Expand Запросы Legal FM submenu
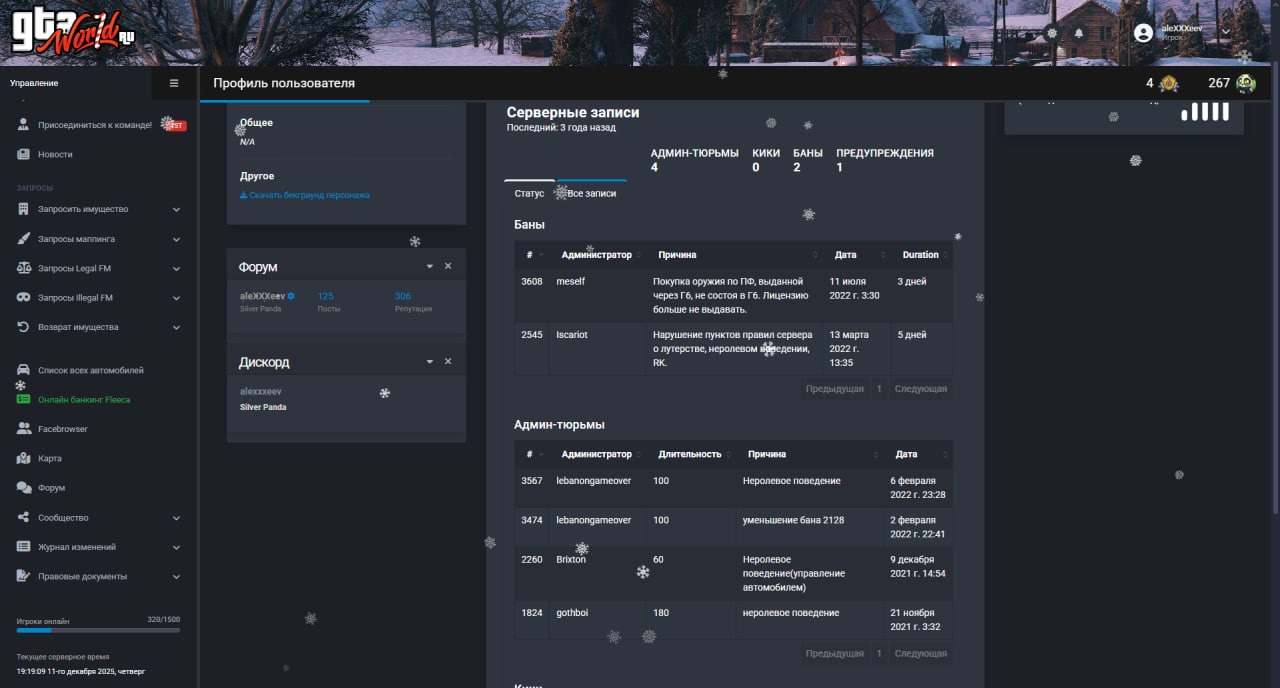1280x688 pixels. (176, 268)
